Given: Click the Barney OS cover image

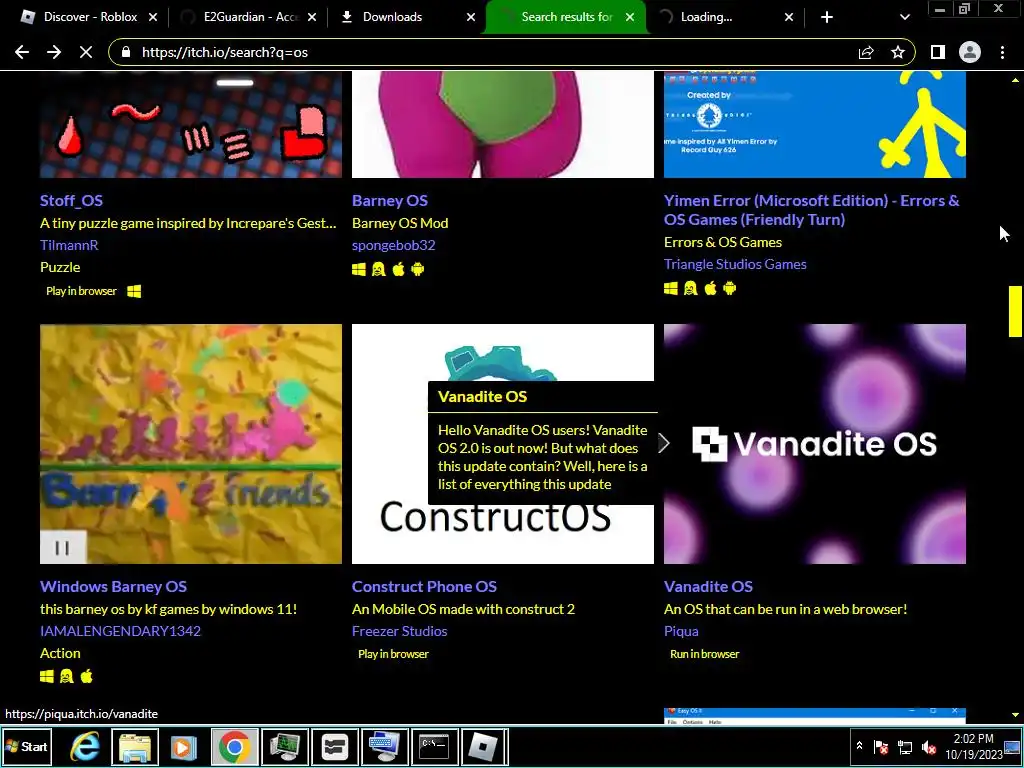Looking at the screenshot, I should tap(503, 124).
